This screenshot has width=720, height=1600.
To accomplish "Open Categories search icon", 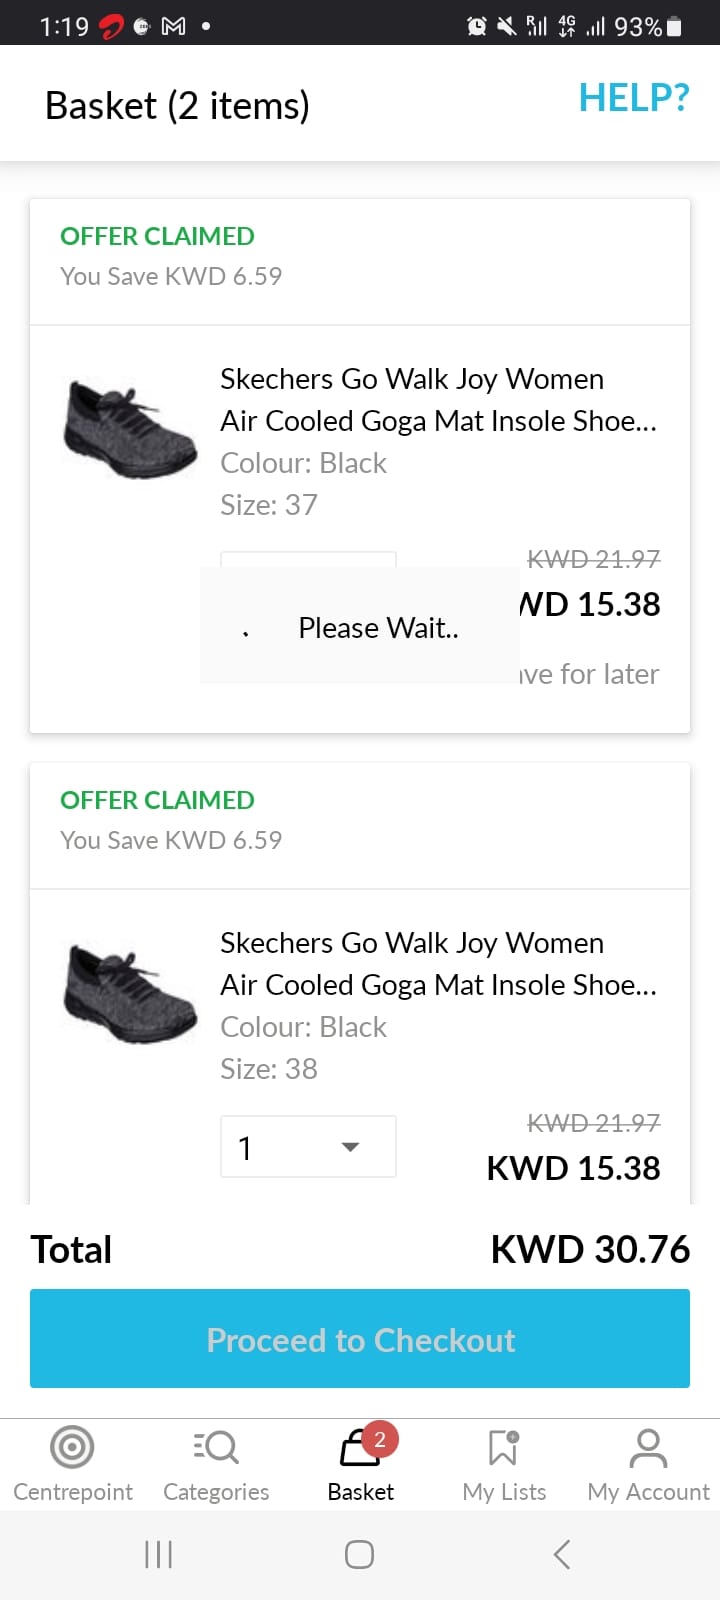I will [x=216, y=1447].
